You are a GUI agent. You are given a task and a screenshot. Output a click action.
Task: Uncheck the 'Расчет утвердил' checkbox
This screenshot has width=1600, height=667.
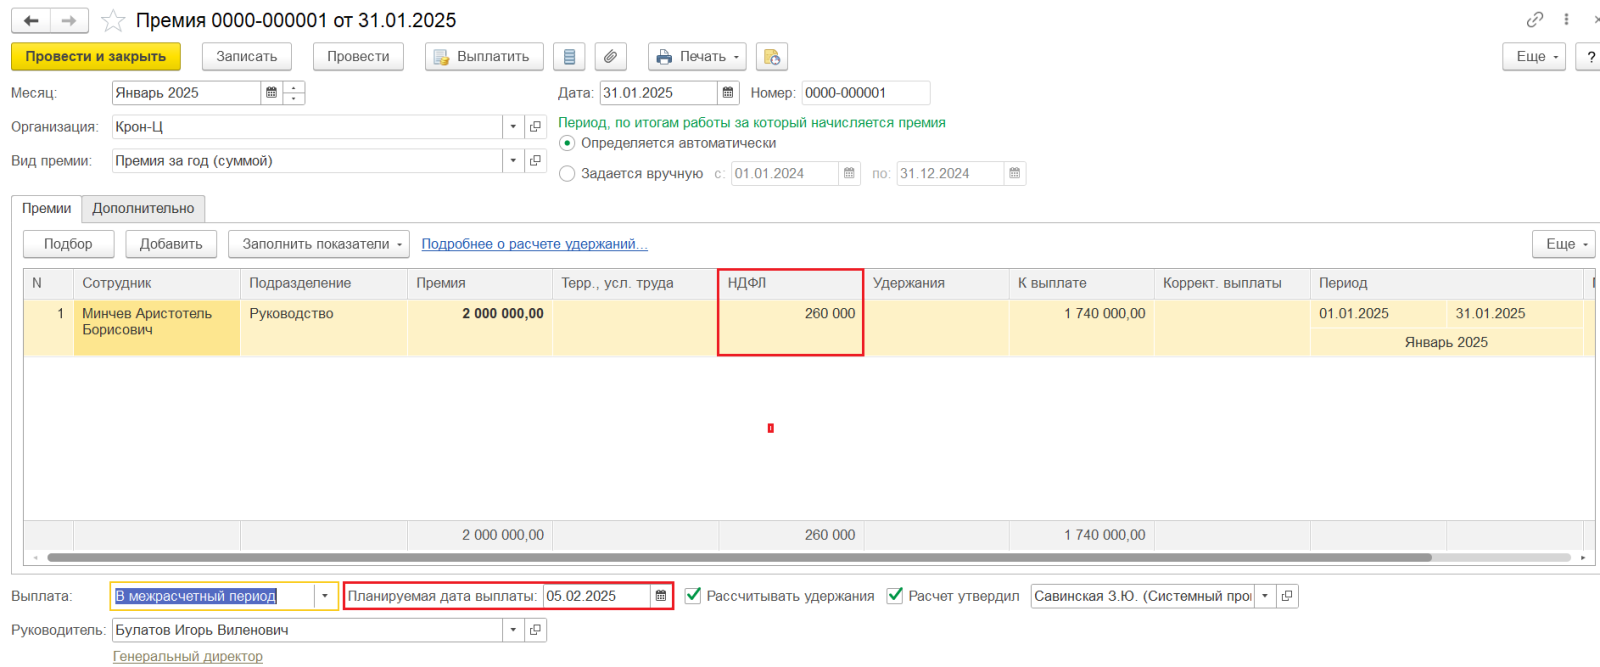pos(895,596)
